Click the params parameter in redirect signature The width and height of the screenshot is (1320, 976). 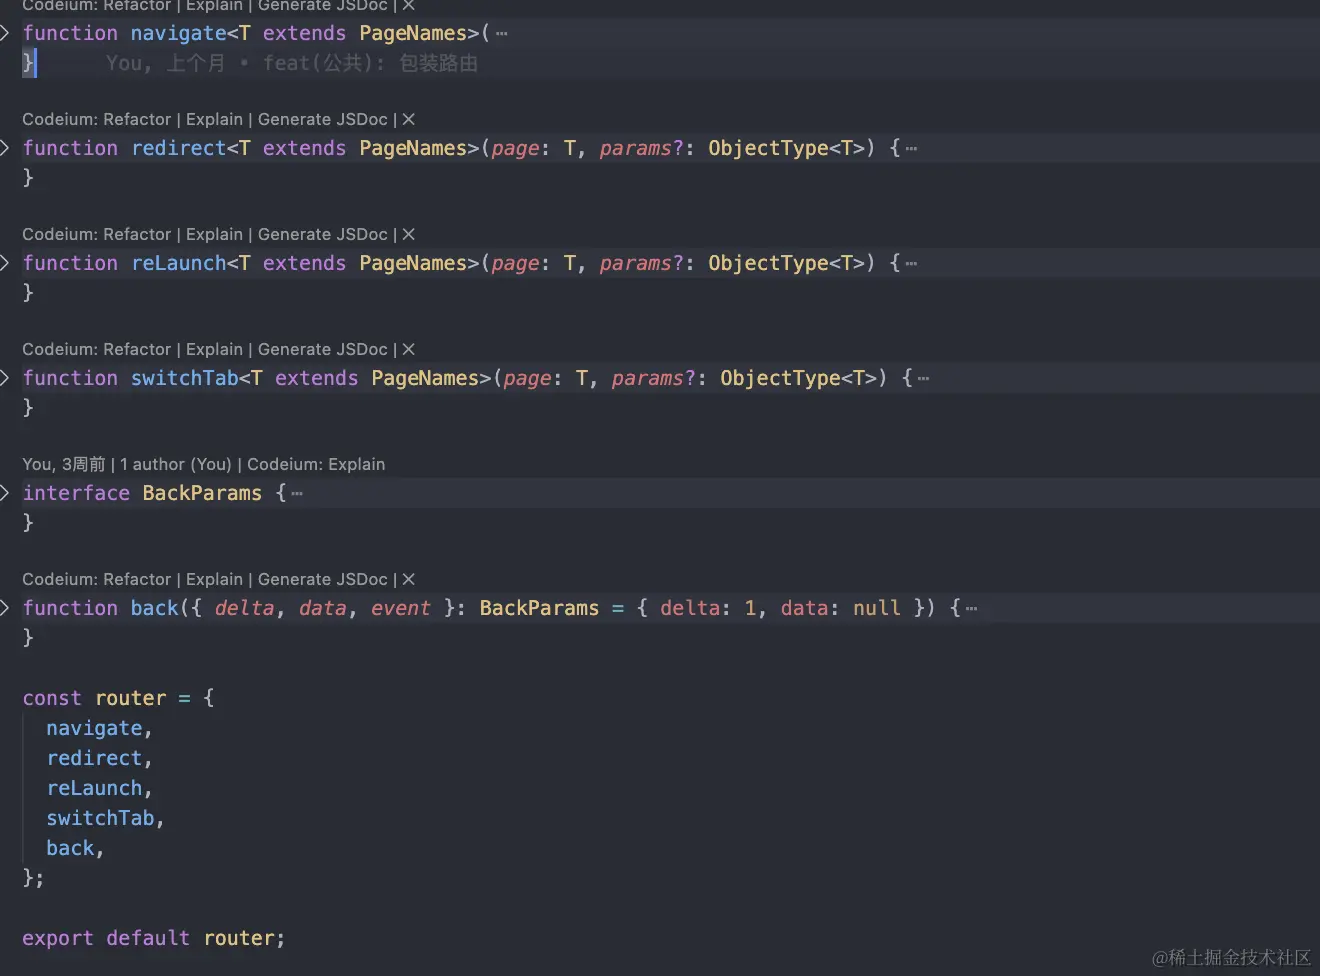click(636, 148)
